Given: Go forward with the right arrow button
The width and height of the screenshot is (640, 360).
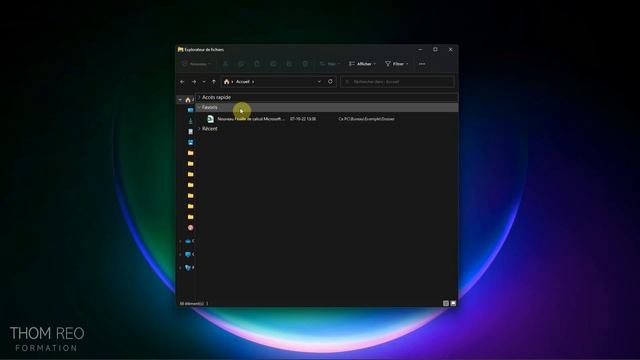Looking at the screenshot, I should [x=194, y=82].
